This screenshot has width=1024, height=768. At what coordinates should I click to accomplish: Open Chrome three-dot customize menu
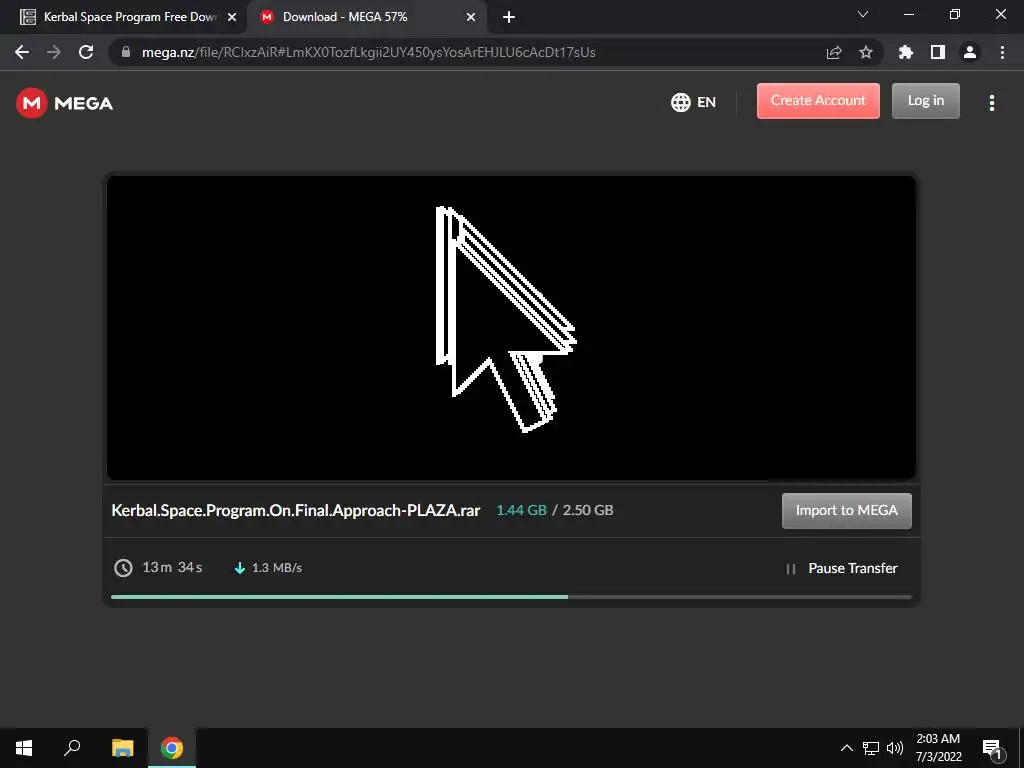pyautogui.click(x=1002, y=52)
